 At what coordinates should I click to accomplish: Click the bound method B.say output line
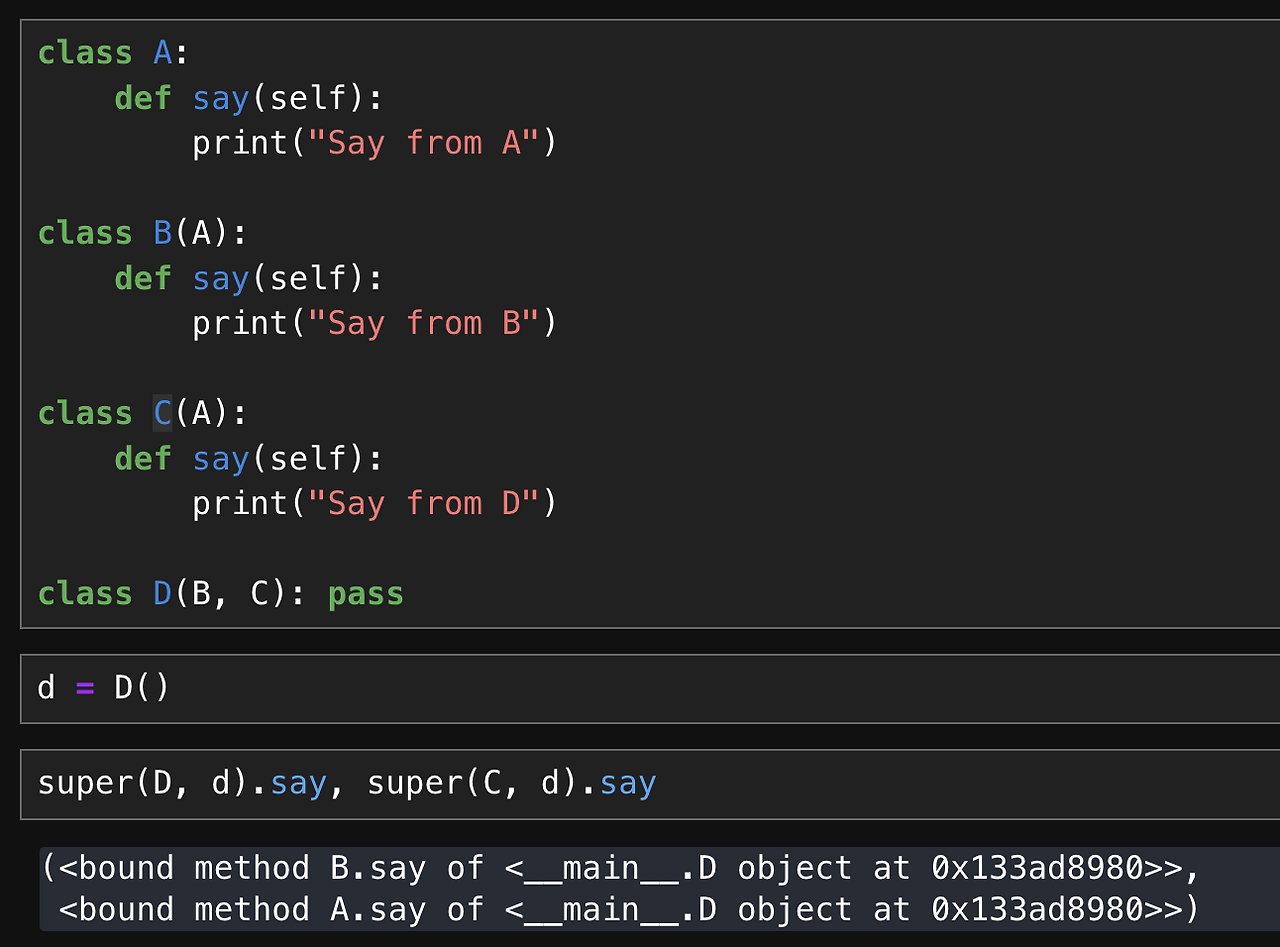(400, 867)
